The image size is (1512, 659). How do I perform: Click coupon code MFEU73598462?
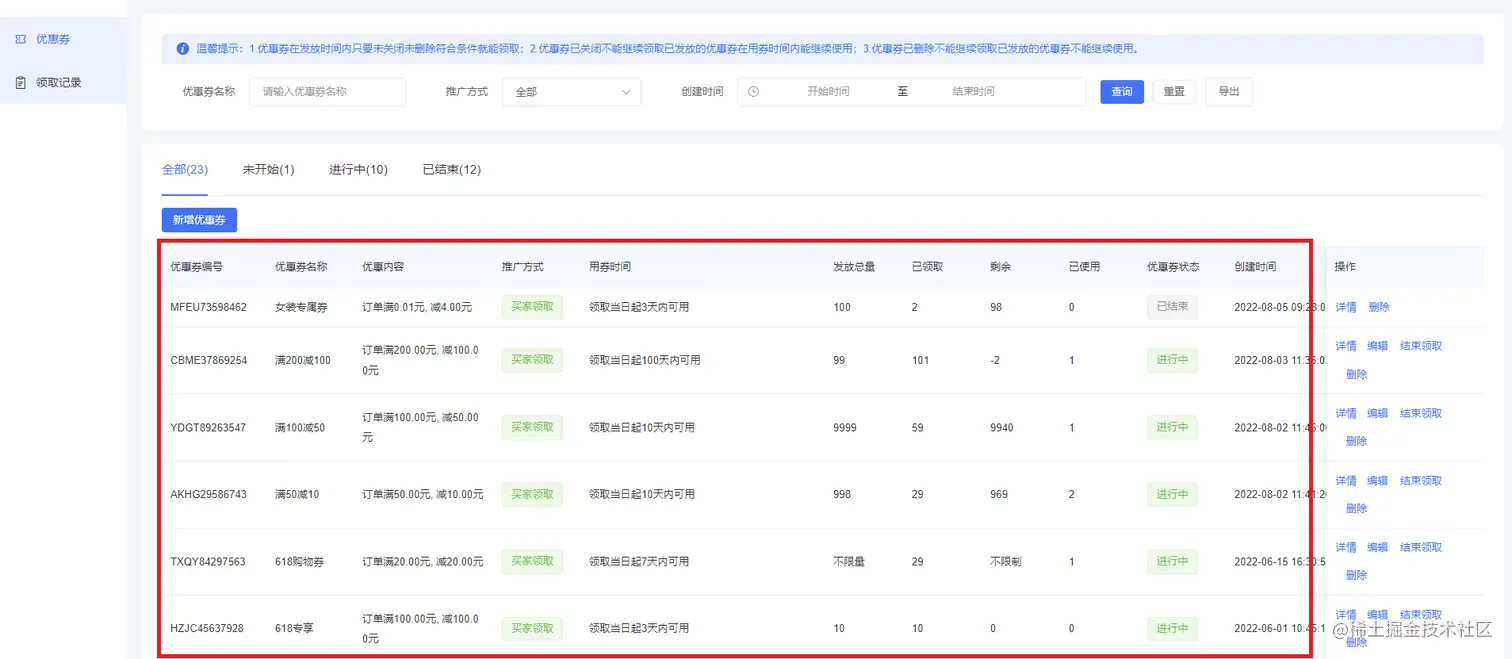click(x=208, y=307)
